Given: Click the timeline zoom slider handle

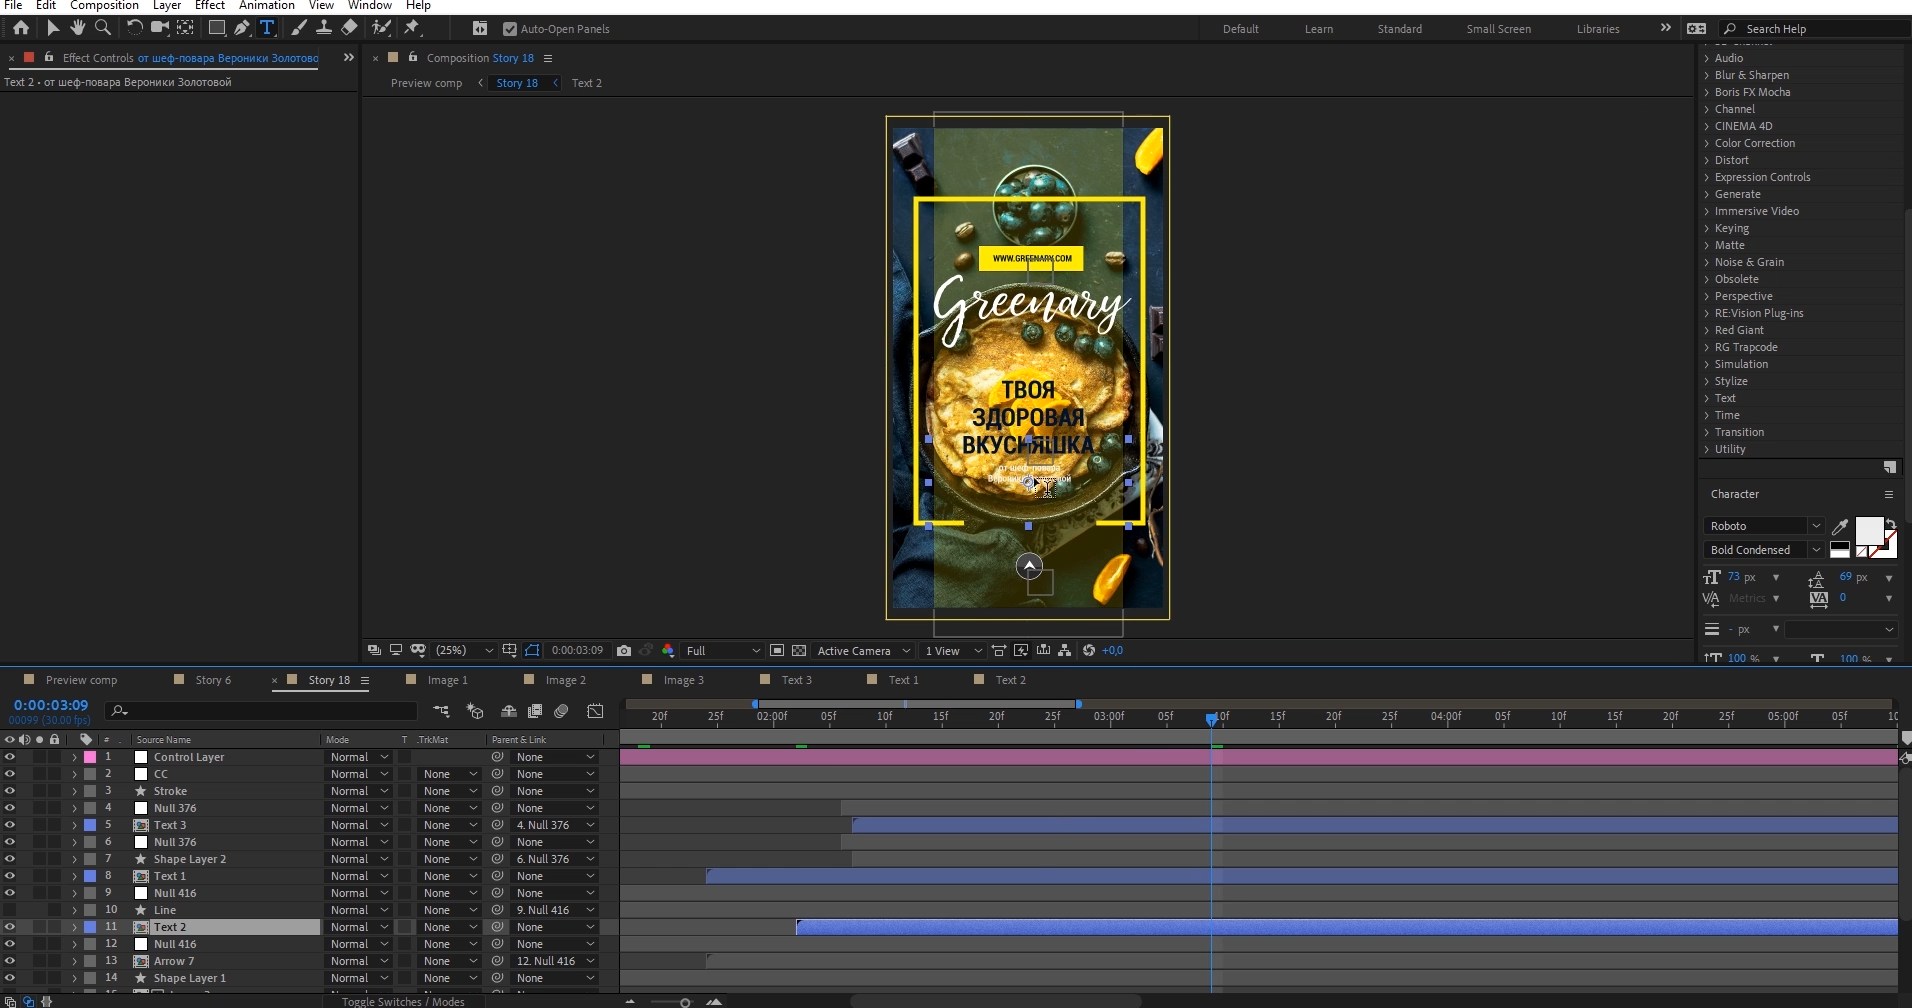Looking at the screenshot, I should (685, 1002).
